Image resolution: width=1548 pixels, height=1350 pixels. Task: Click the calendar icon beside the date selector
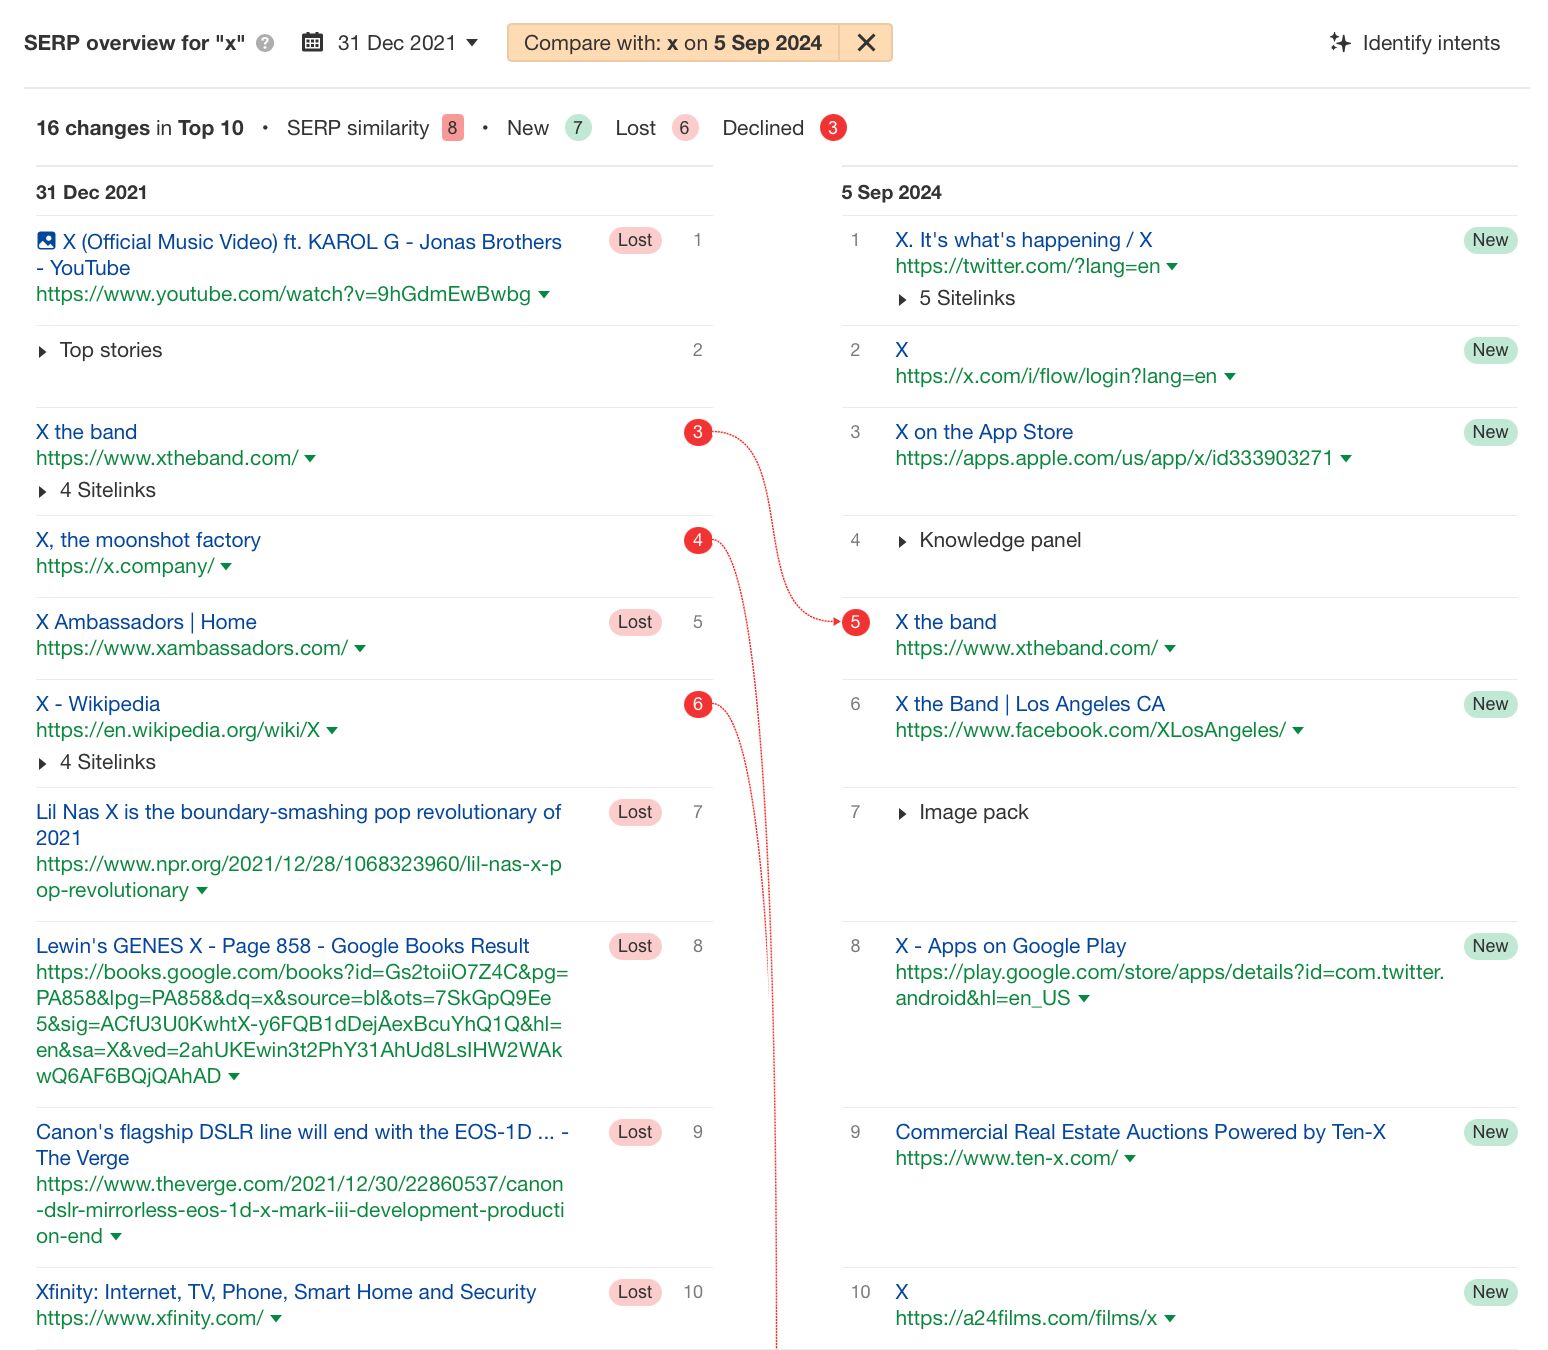coord(313,42)
